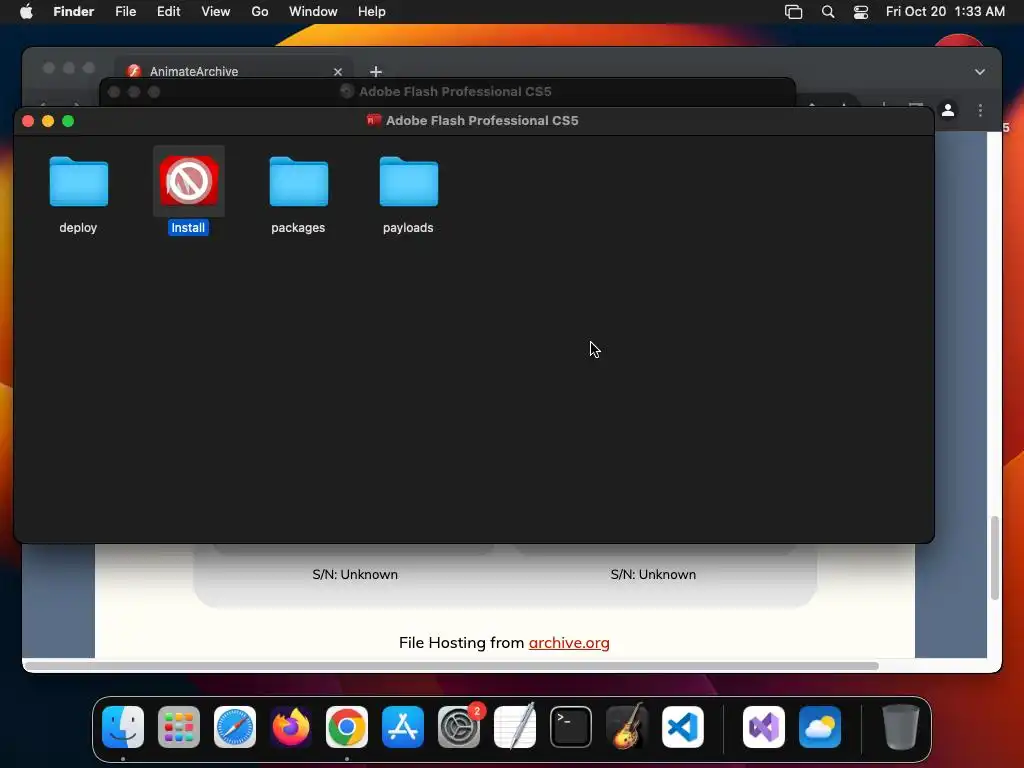Screen dimensions: 1024x768
Task: Switch to the AnimateArchive Chrome tab
Action: [233, 71]
